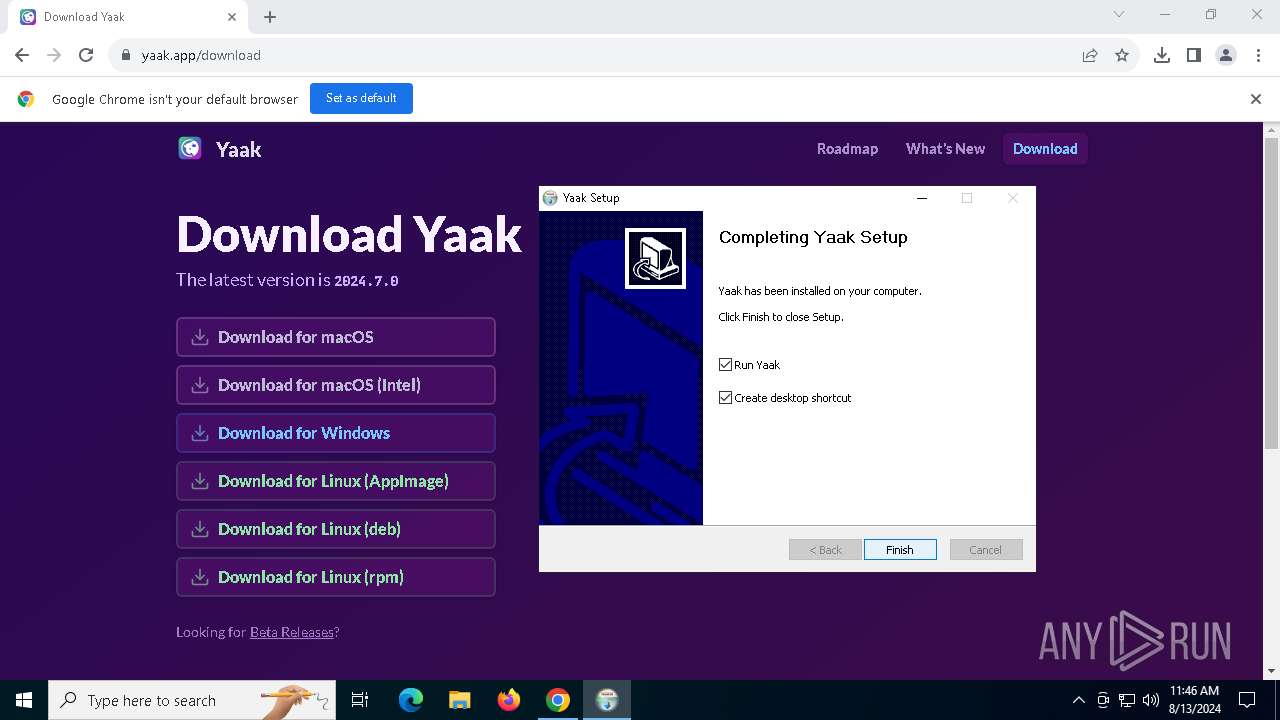Click the site security lock icon
1280x720 pixels.
126,55
